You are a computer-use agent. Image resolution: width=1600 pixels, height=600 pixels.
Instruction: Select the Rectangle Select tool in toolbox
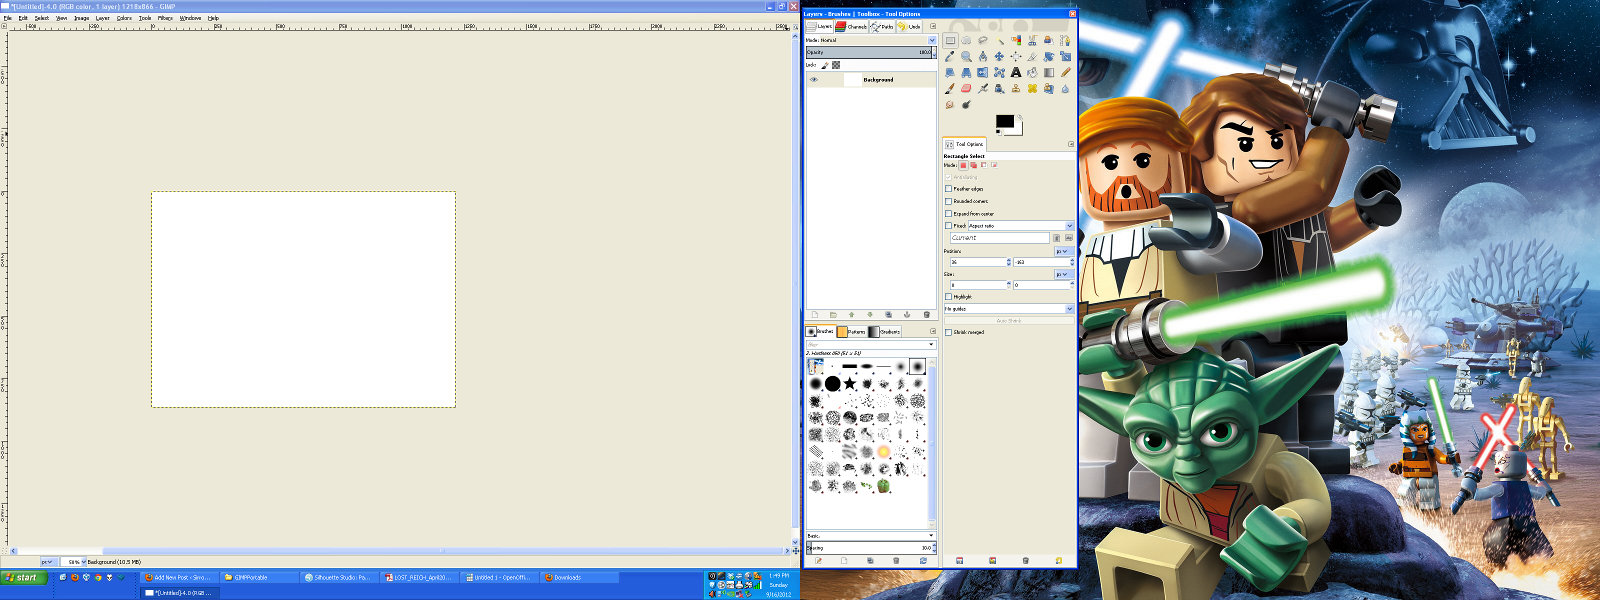pos(950,41)
